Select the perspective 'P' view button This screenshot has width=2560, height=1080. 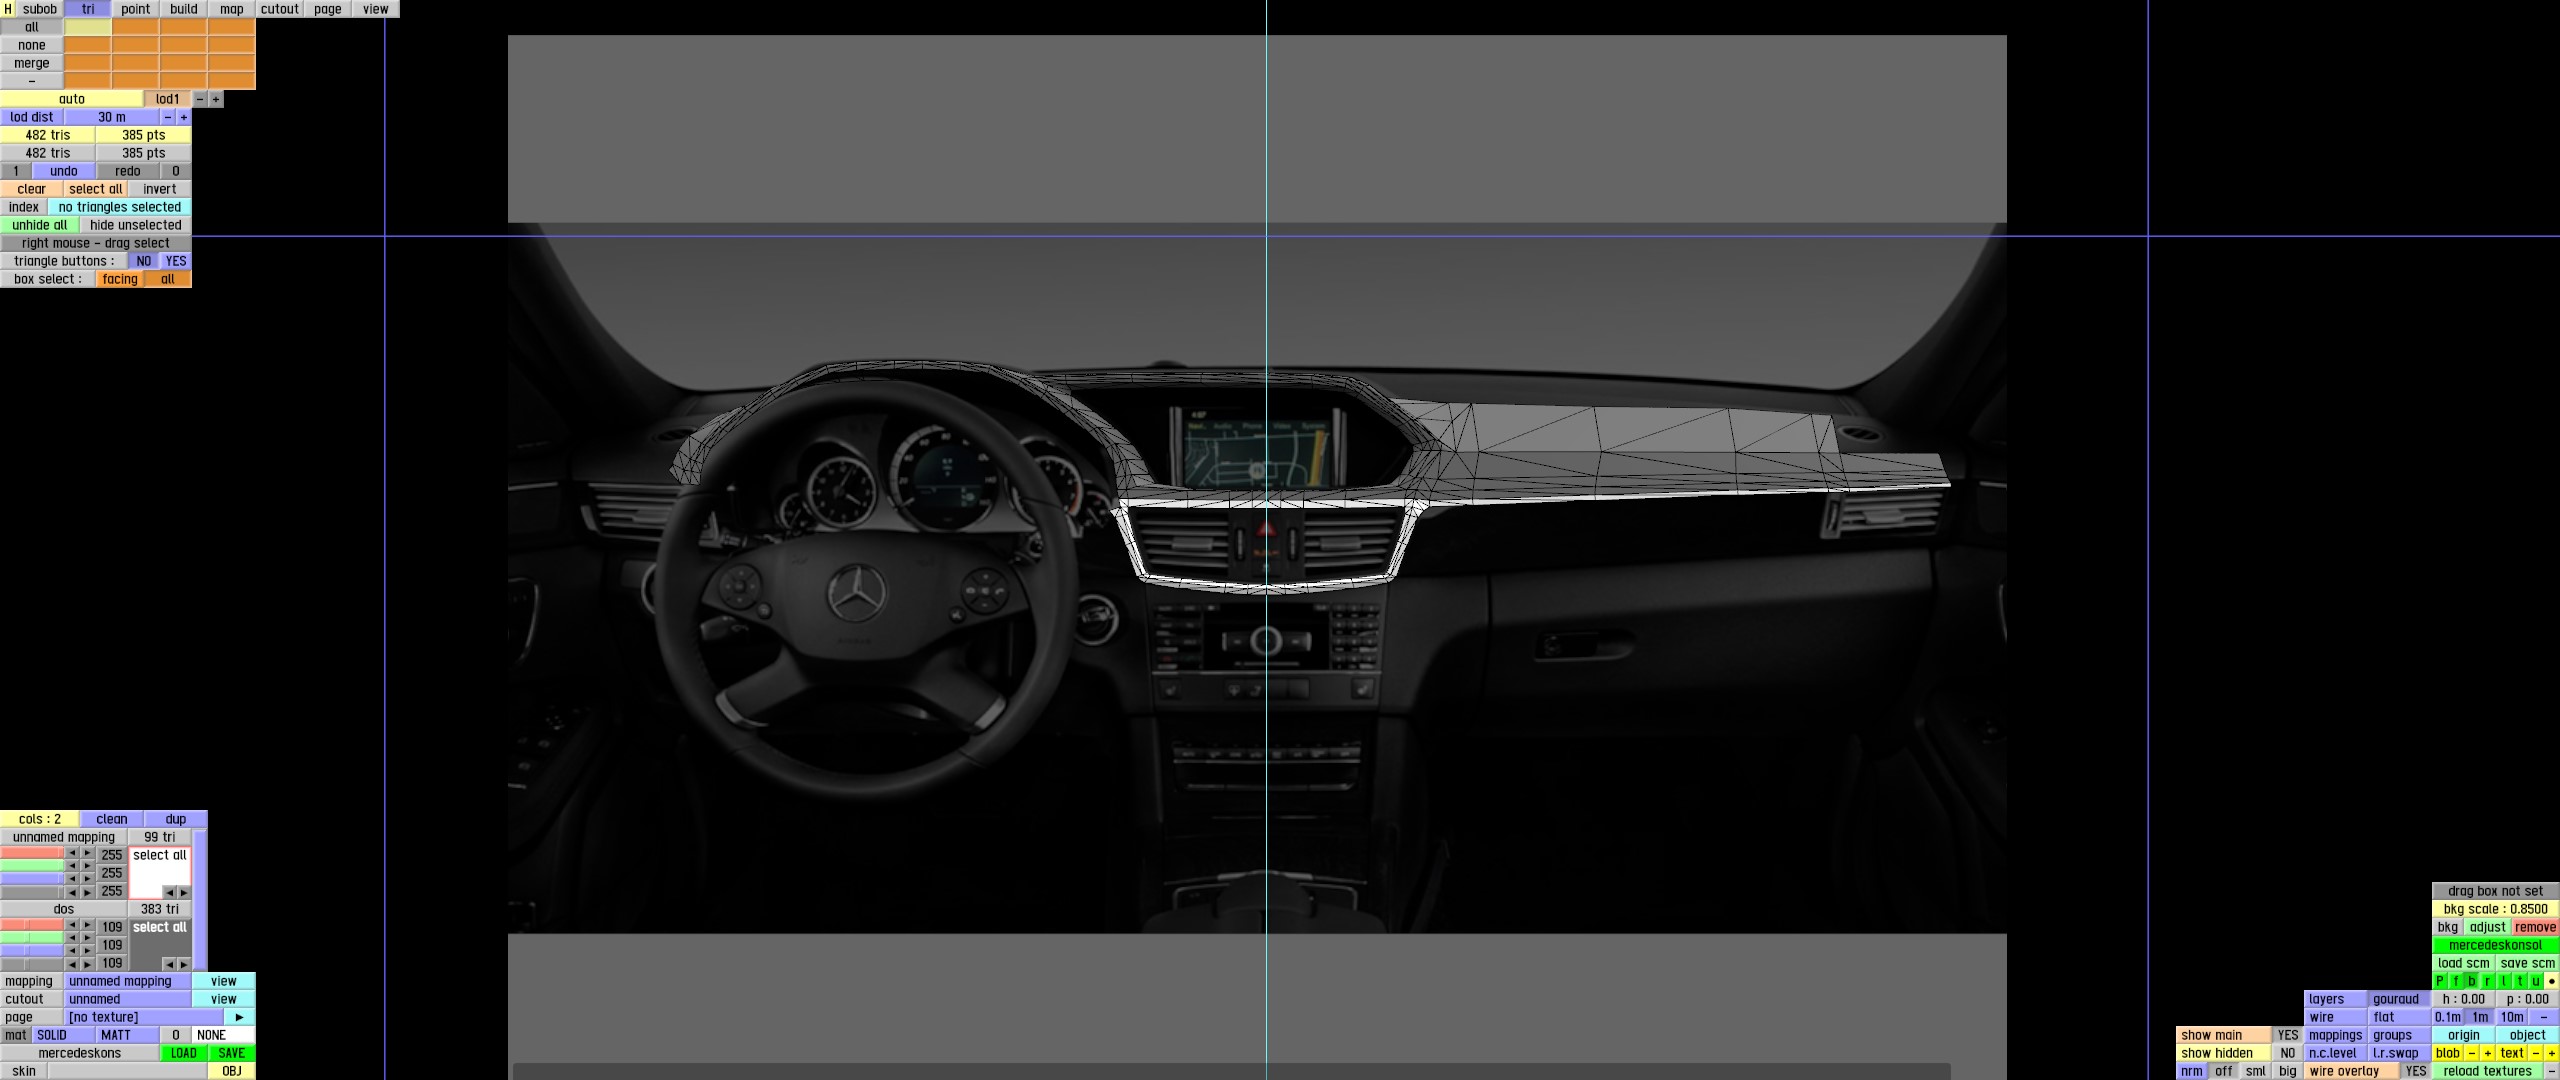click(2440, 981)
